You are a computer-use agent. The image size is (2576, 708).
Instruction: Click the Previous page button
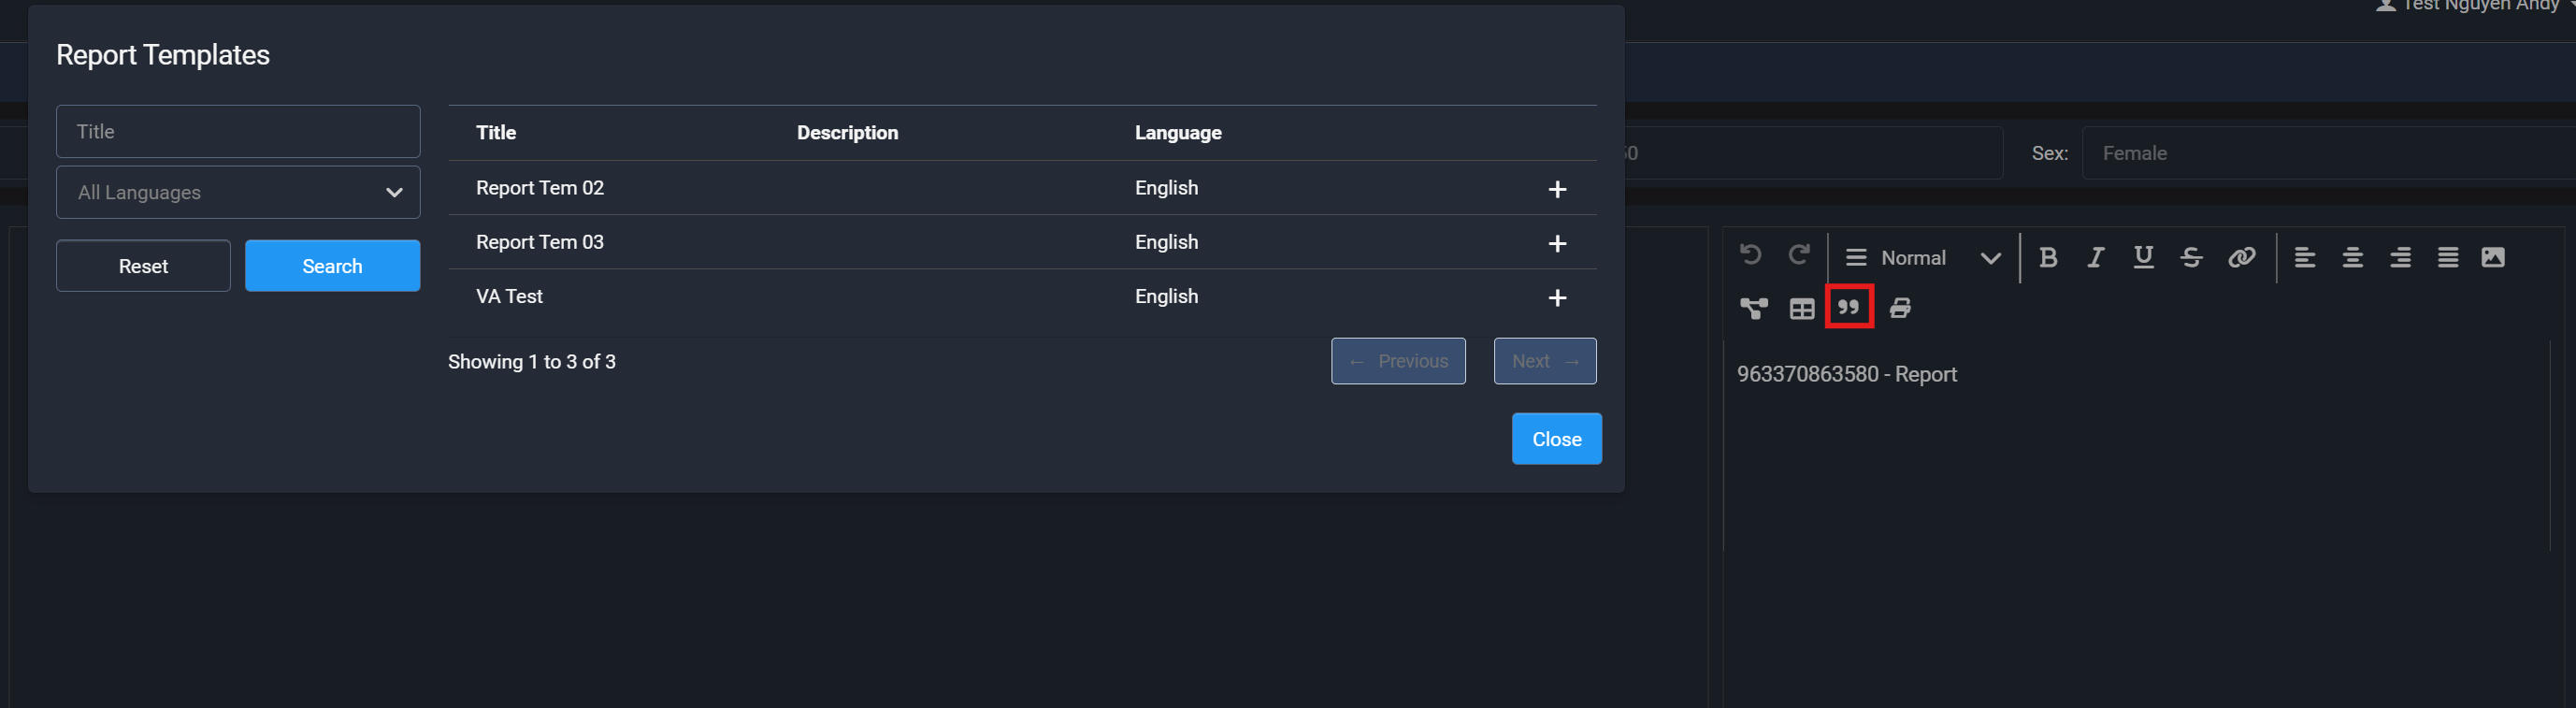tap(1398, 361)
